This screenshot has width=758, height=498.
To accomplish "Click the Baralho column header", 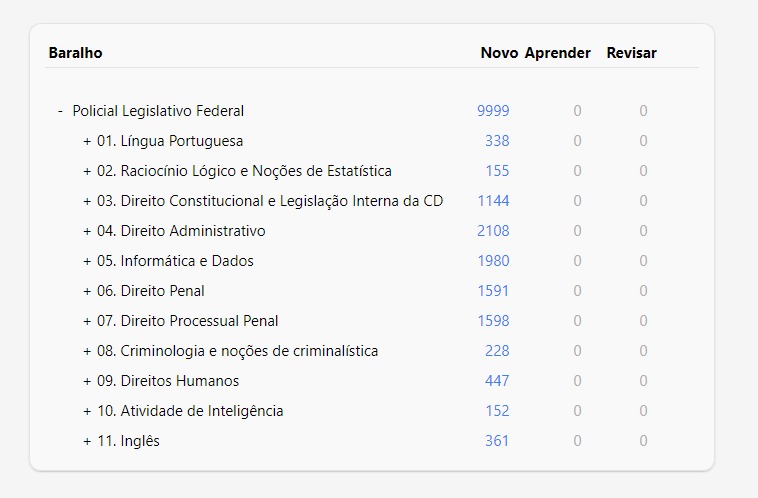I will coord(75,53).
